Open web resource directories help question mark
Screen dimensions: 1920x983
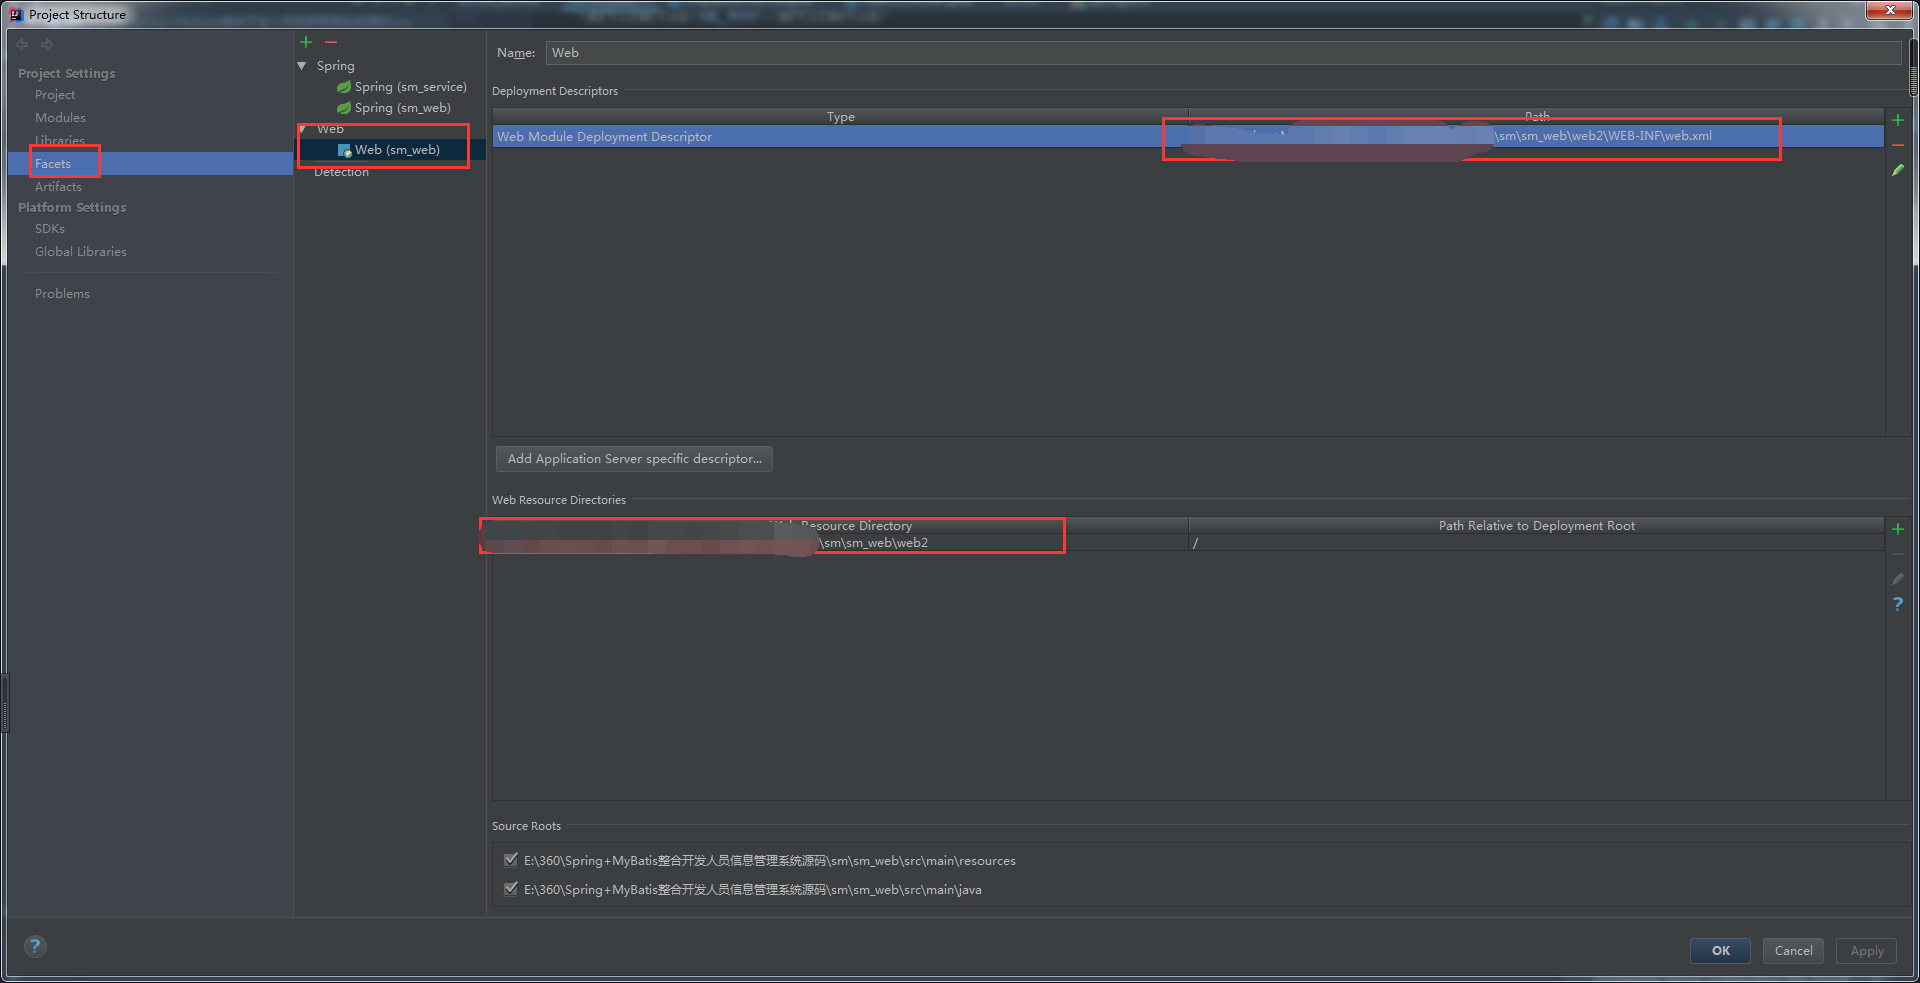(x=1898, y=604)
